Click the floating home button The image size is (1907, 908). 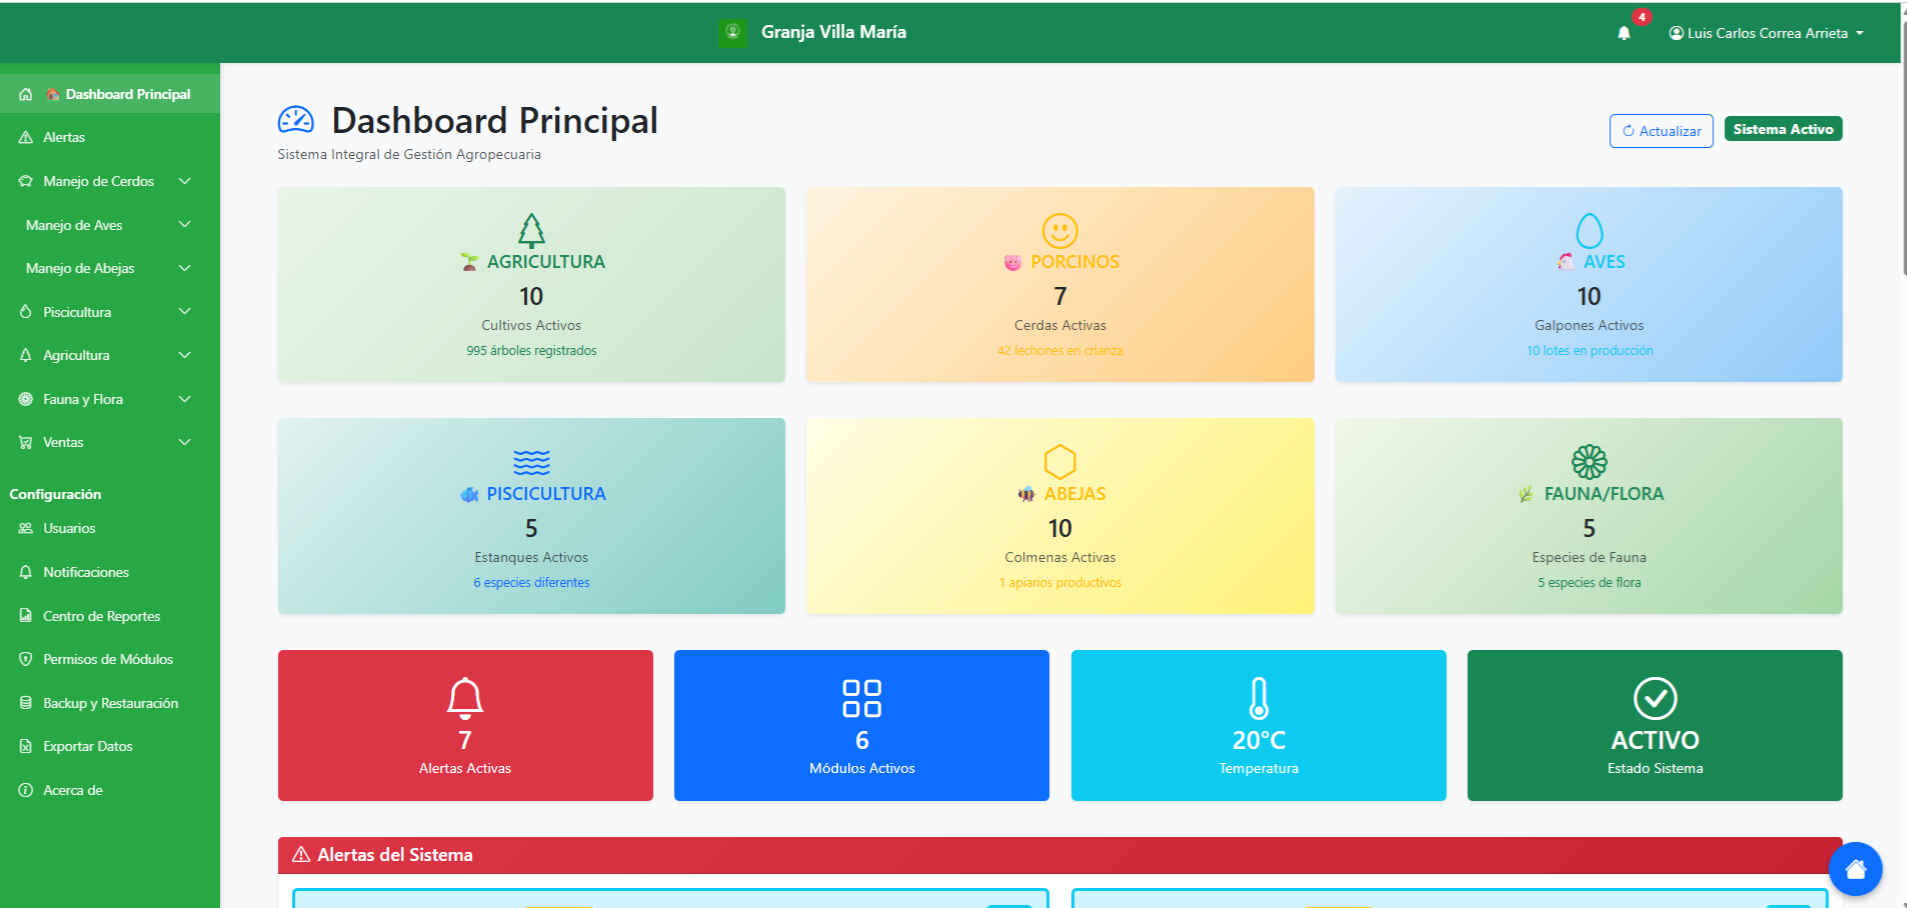(x=1855, y=869)
